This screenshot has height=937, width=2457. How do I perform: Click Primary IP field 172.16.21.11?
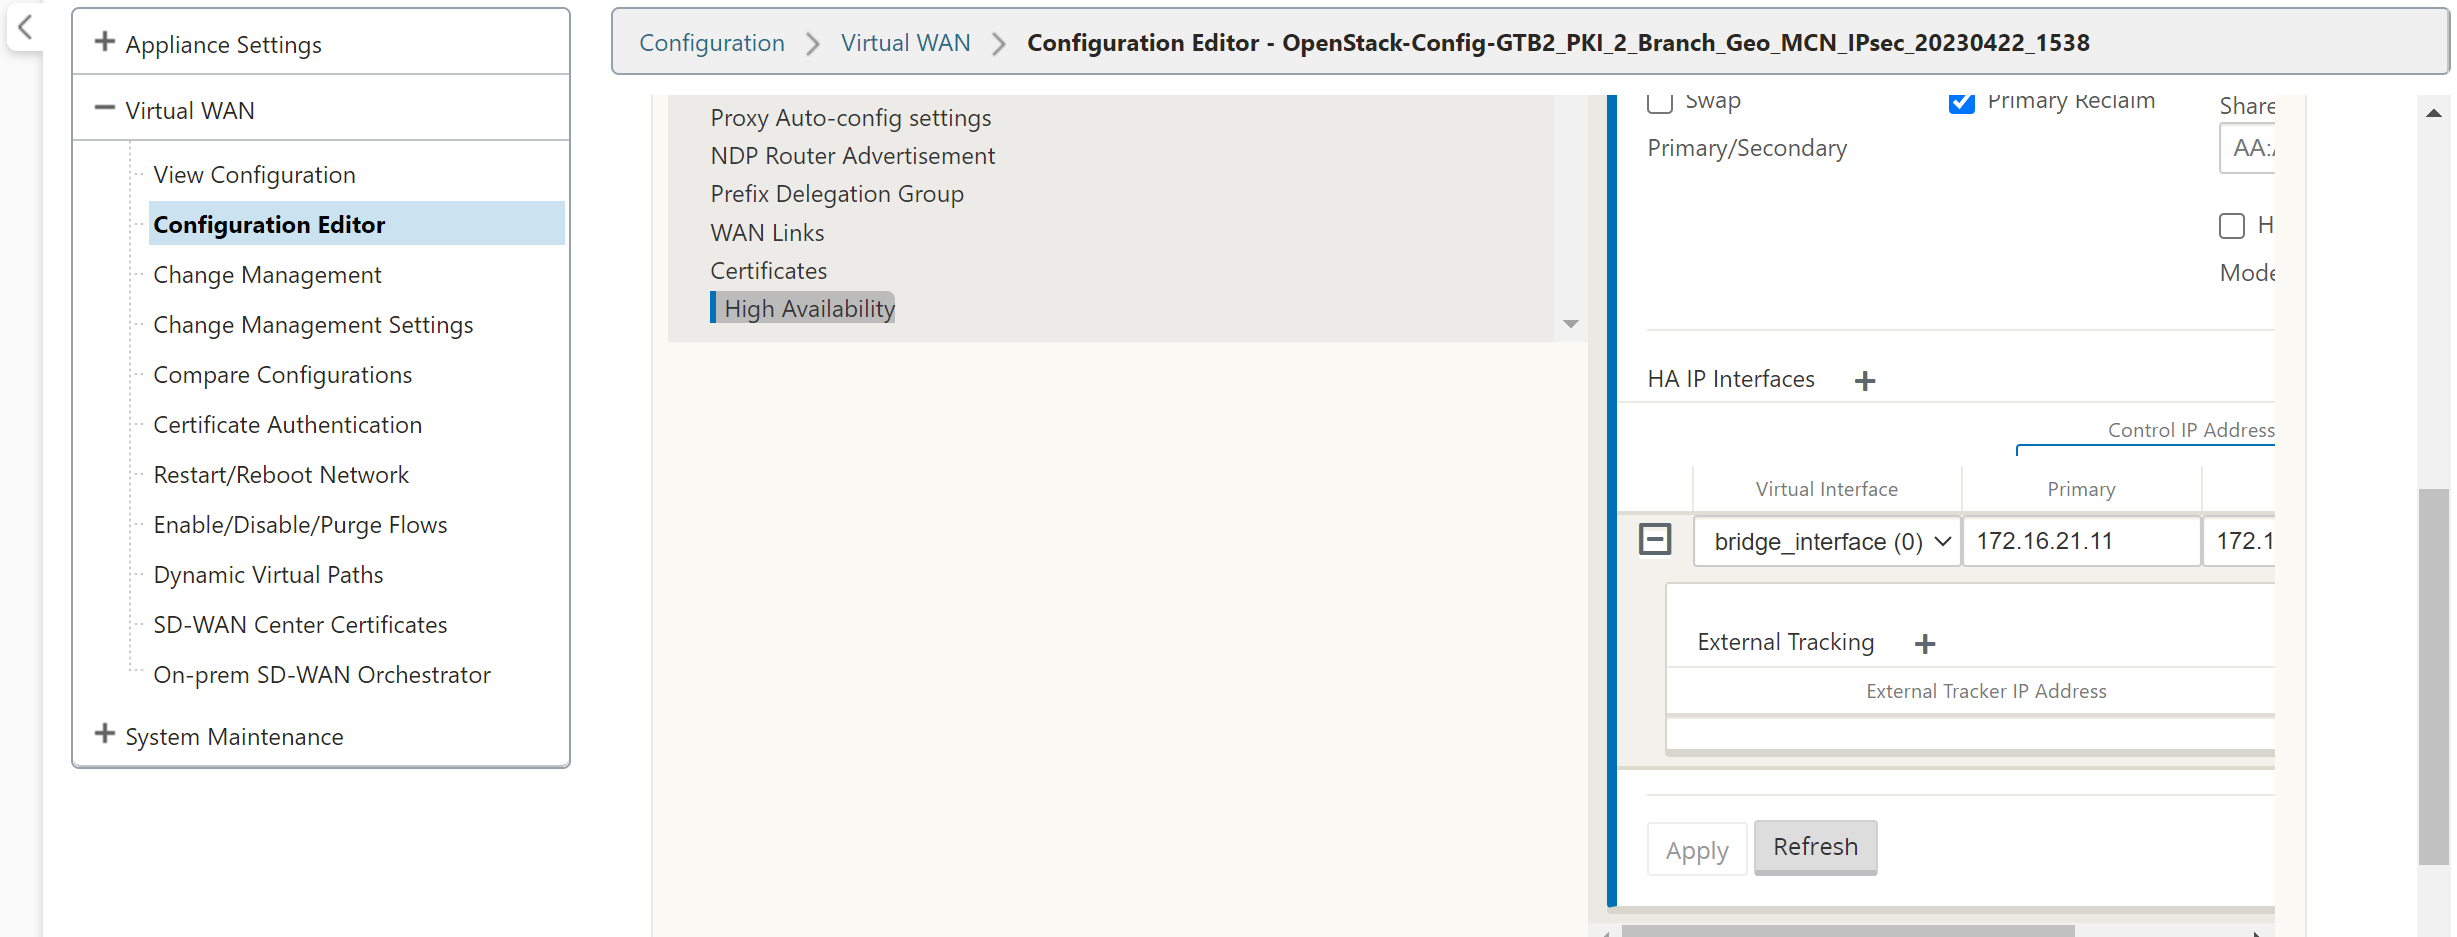2082,541
